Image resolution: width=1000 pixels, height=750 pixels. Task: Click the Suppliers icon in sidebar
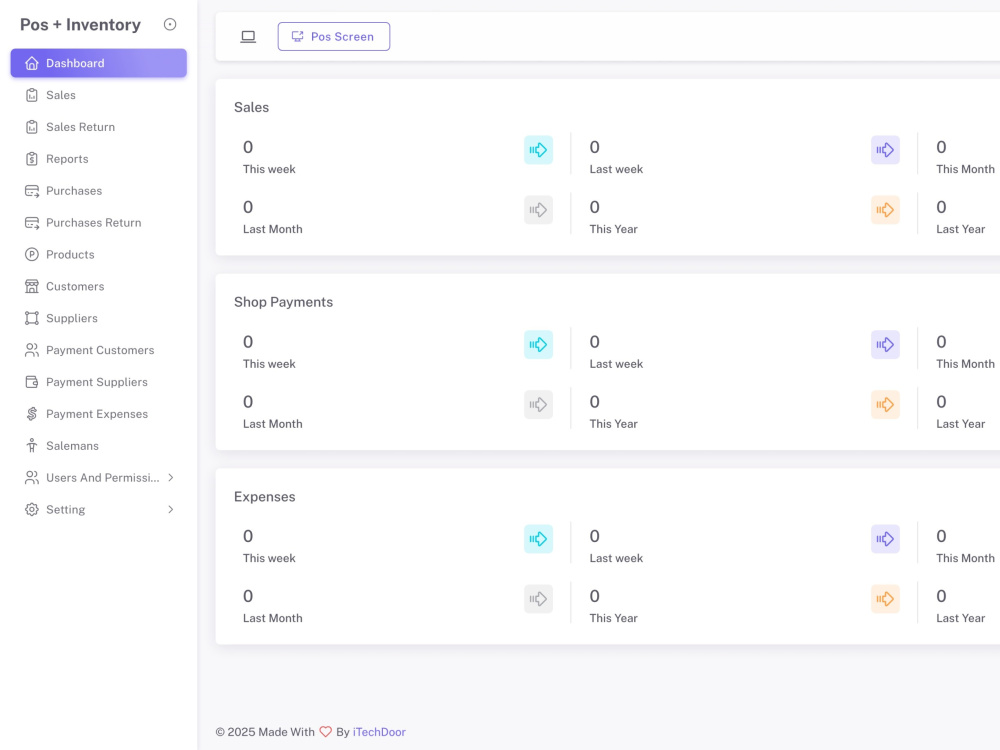tap(32, 318)
